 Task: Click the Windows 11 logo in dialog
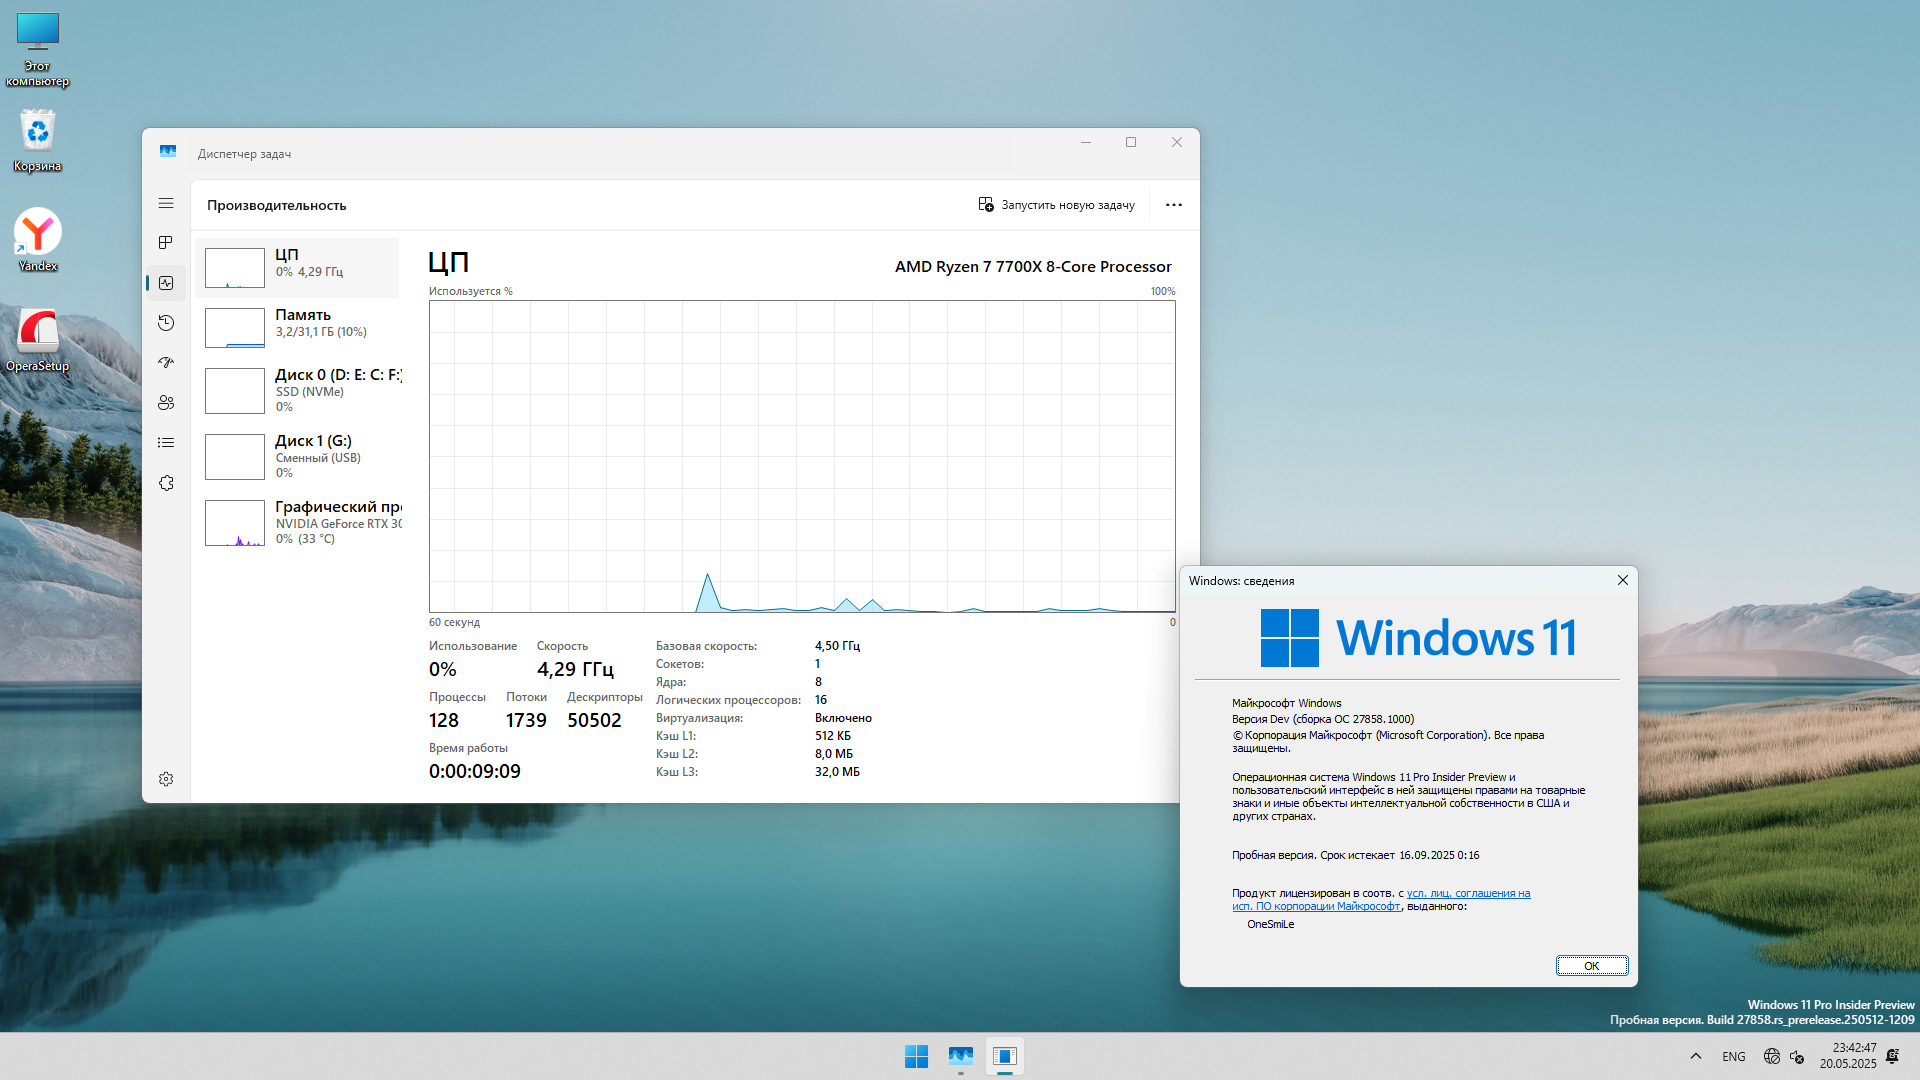[x=1418, y=638]
